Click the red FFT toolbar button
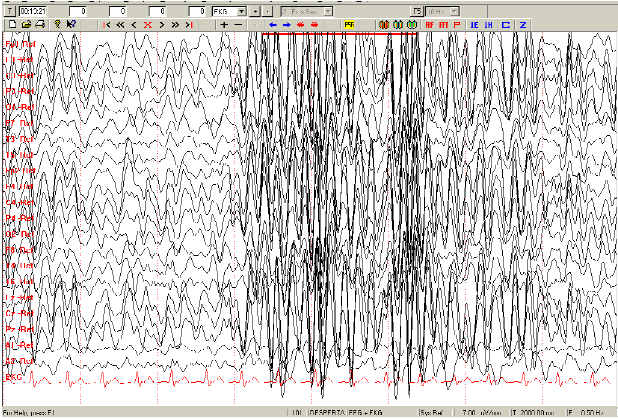 pos(443,25)
